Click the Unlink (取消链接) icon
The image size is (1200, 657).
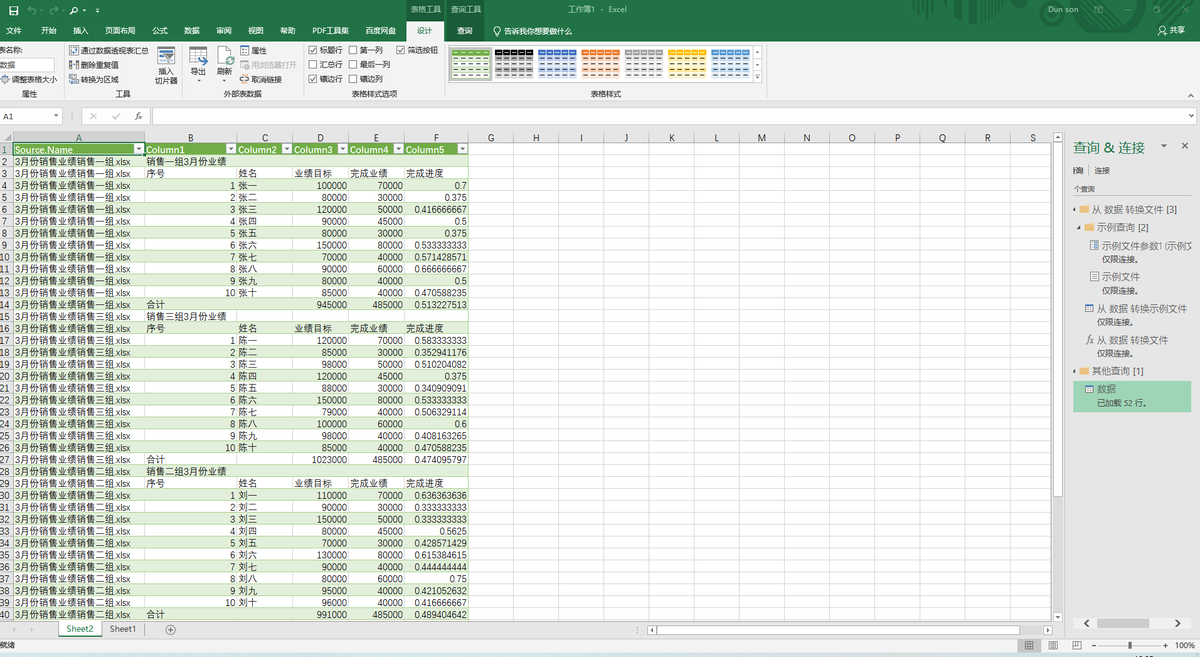260,79
